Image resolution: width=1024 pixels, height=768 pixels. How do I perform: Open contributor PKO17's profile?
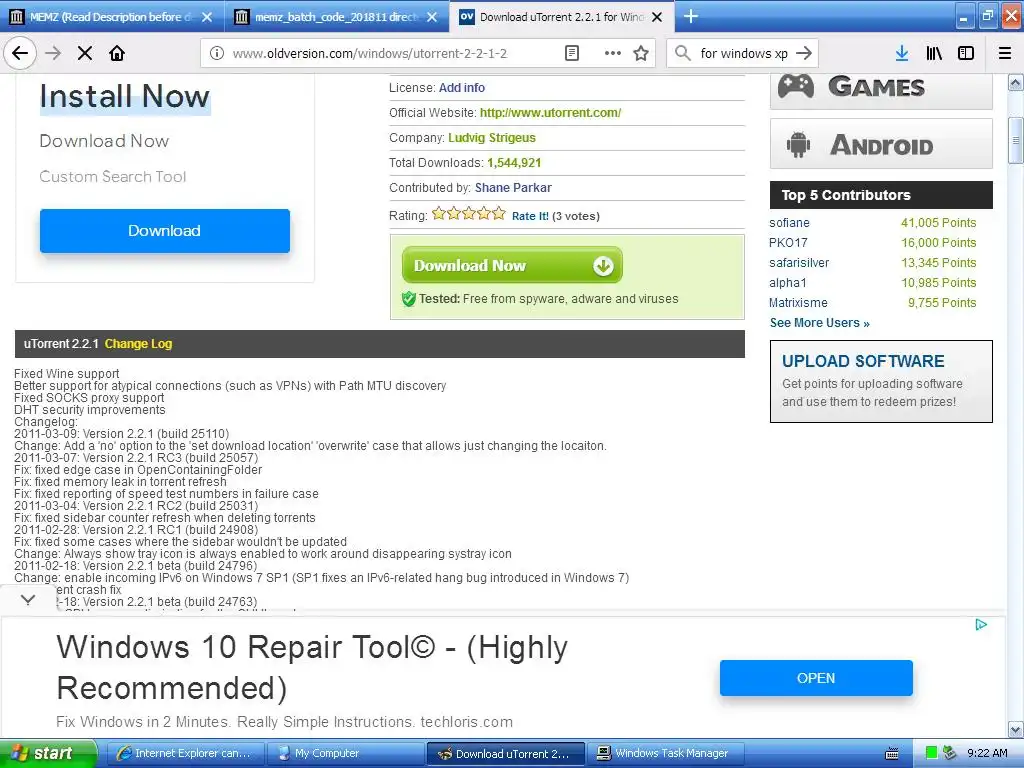788,242
